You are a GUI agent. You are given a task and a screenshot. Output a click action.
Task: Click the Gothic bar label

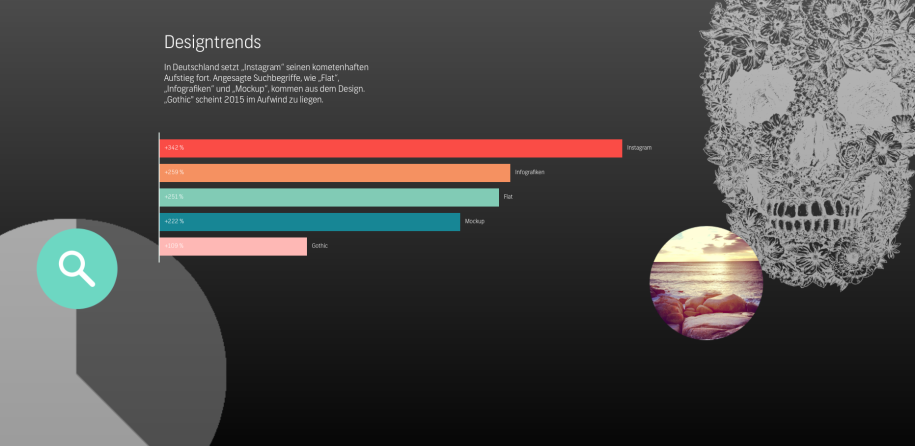pos(320,246)
